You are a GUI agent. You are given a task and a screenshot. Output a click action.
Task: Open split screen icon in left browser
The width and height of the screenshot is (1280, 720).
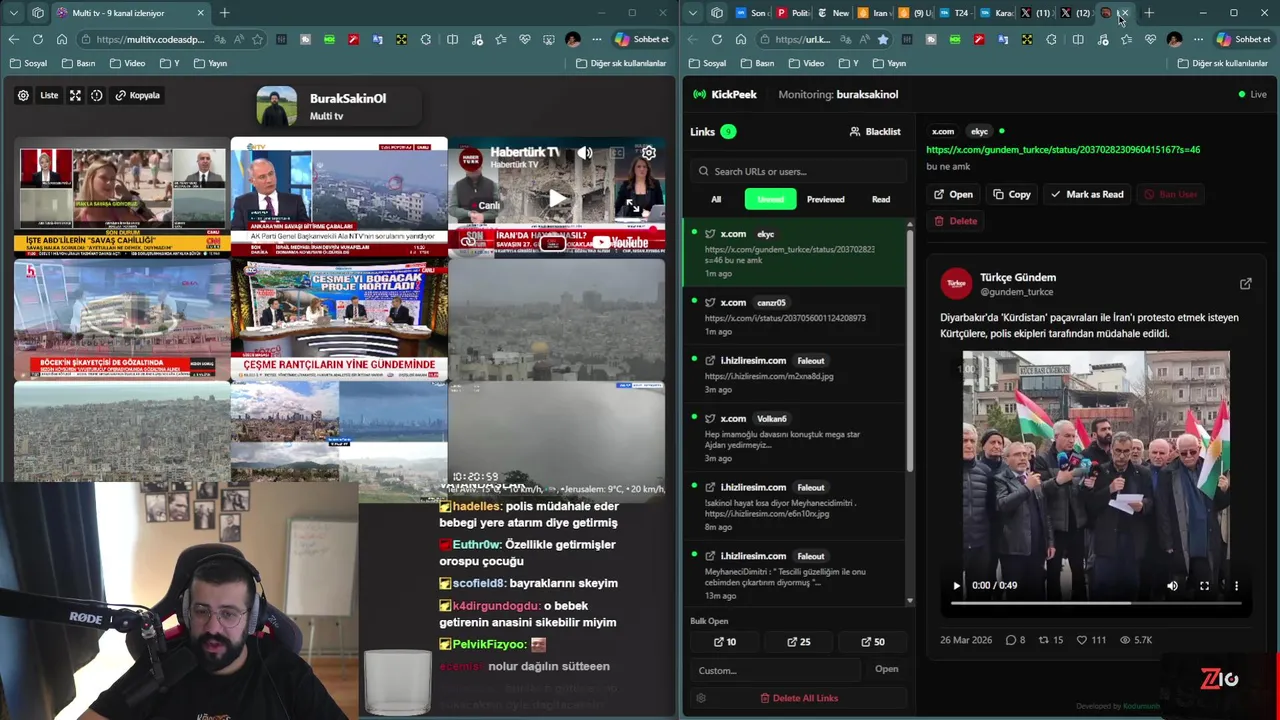pyautogui.click(x=452, y=39)
